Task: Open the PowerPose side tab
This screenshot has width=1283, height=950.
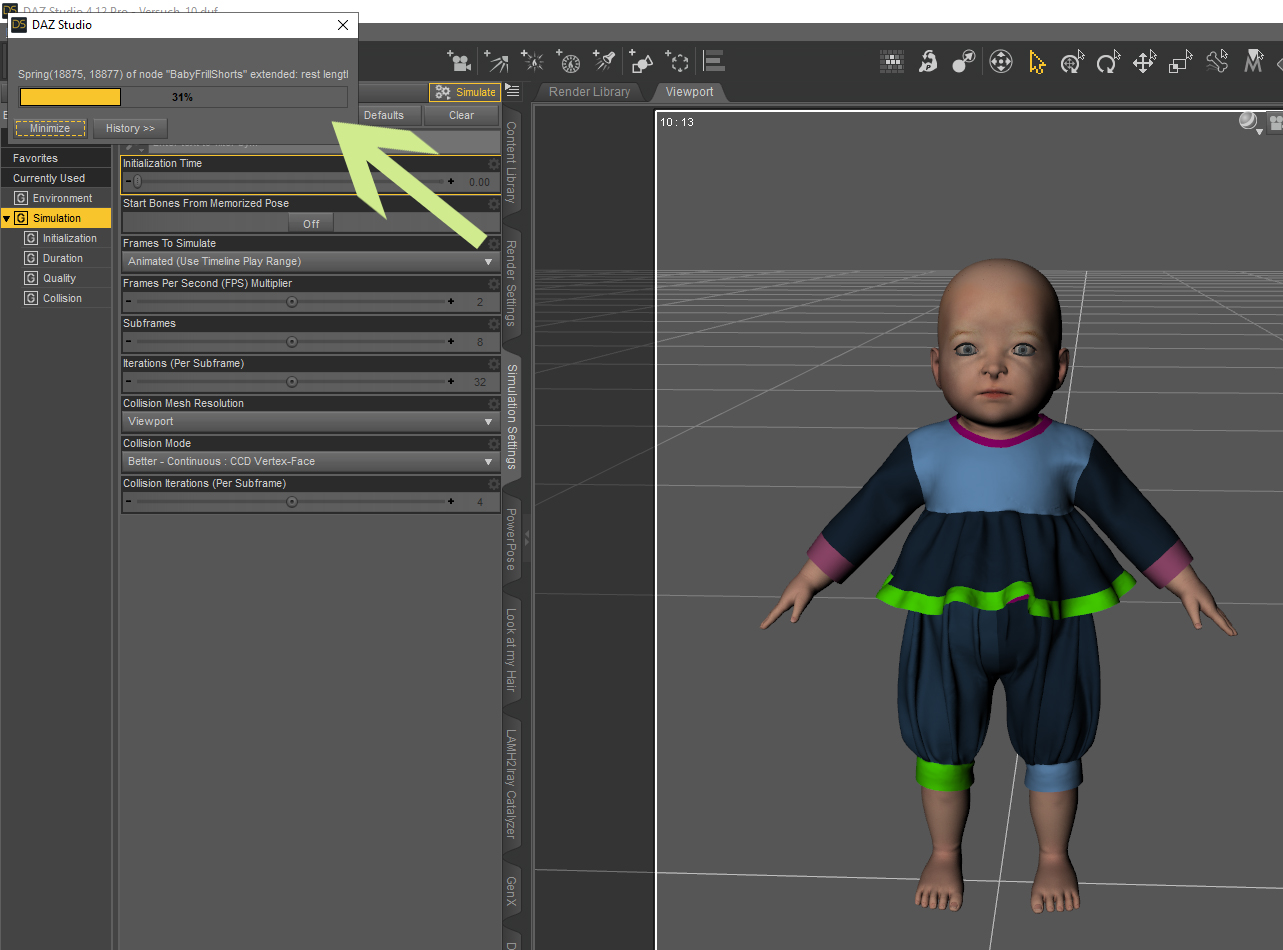Action: (511, 538)
